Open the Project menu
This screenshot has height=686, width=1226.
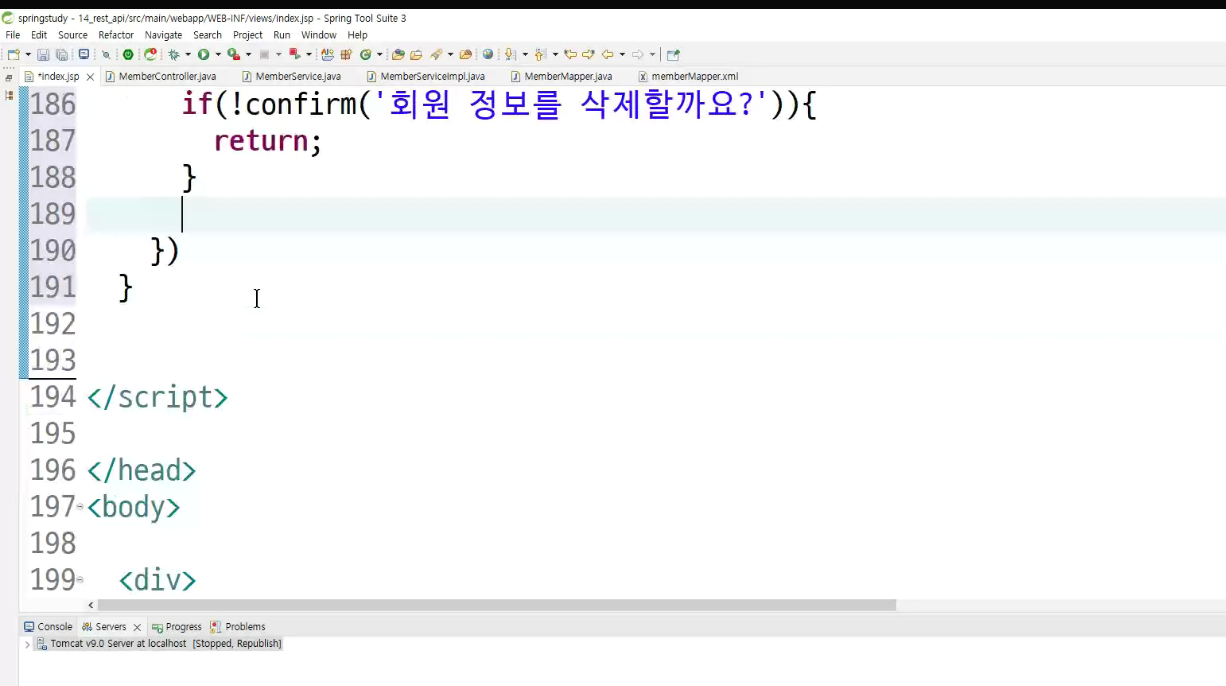(248, 35)
